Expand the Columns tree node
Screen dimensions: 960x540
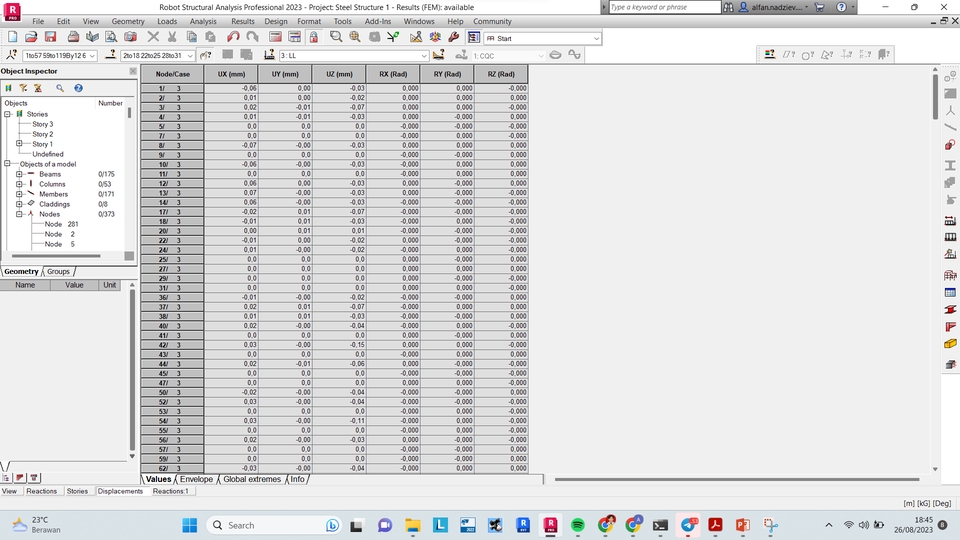coord(19,184)
